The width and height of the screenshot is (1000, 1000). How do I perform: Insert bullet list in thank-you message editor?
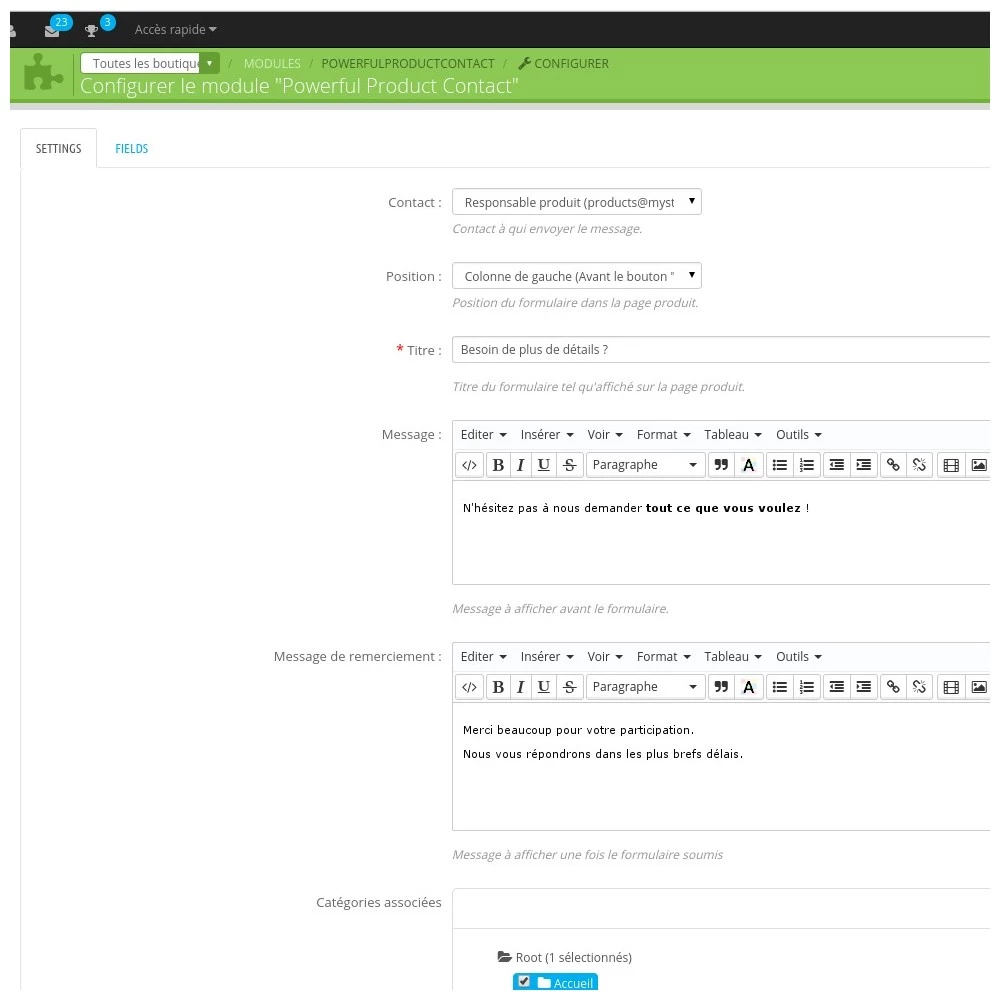click(779, 687)
